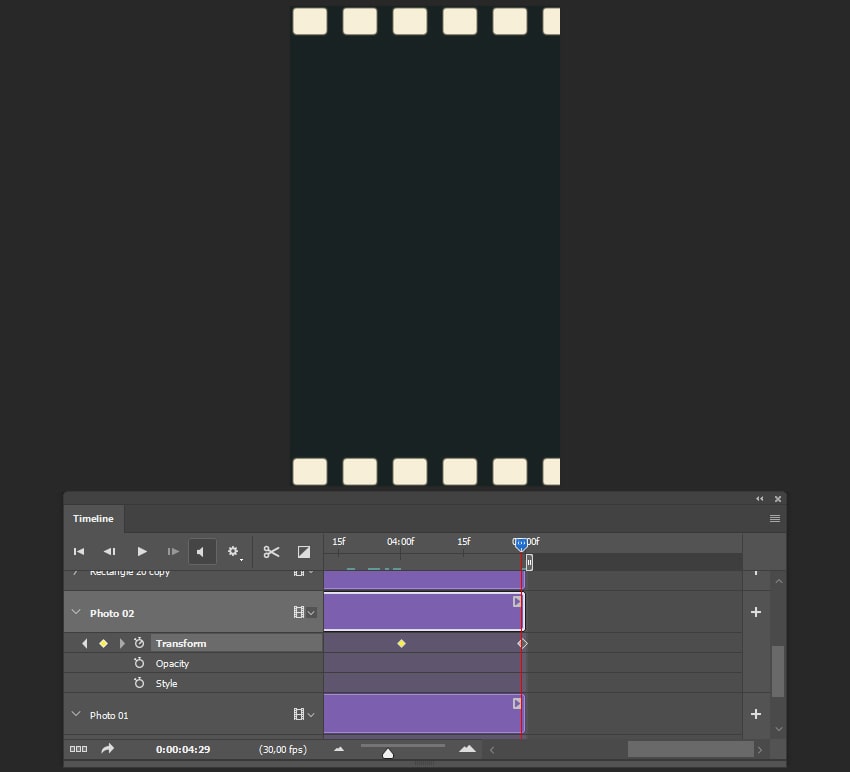
Task: Step back to previous frame
Action: [110, 552]
